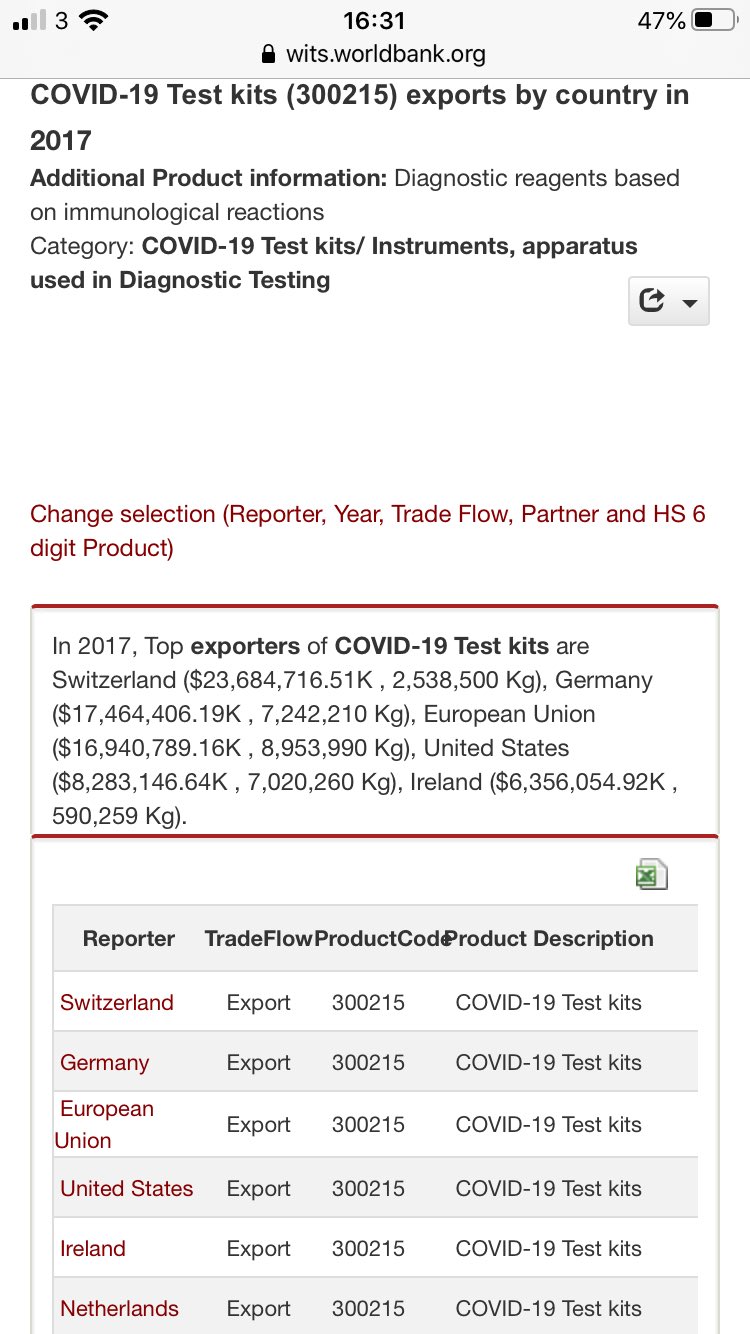Click the Product Description column header
The width and height of the screenshot is (750, 1334).
[x=551, y=938]
